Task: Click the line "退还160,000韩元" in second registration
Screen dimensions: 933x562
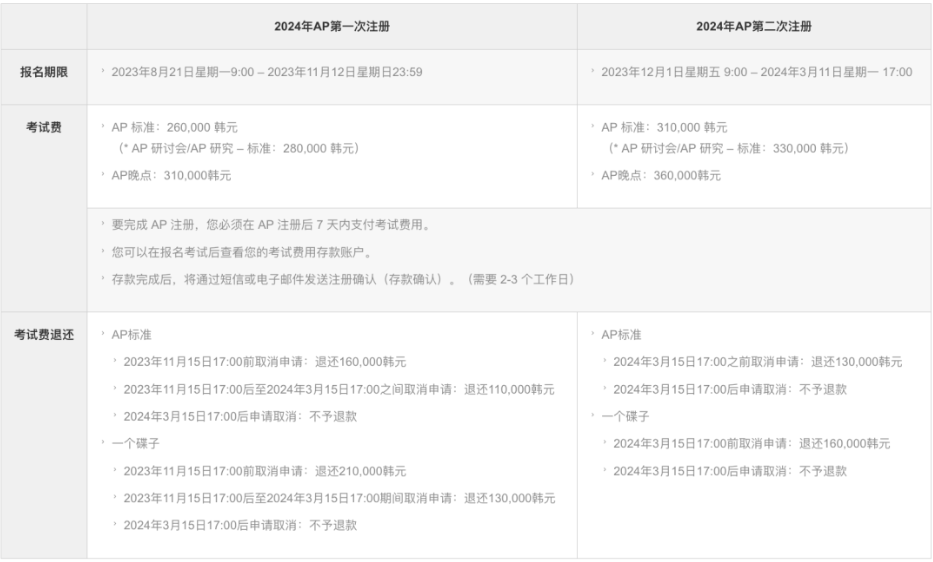Action: point(752,443)
